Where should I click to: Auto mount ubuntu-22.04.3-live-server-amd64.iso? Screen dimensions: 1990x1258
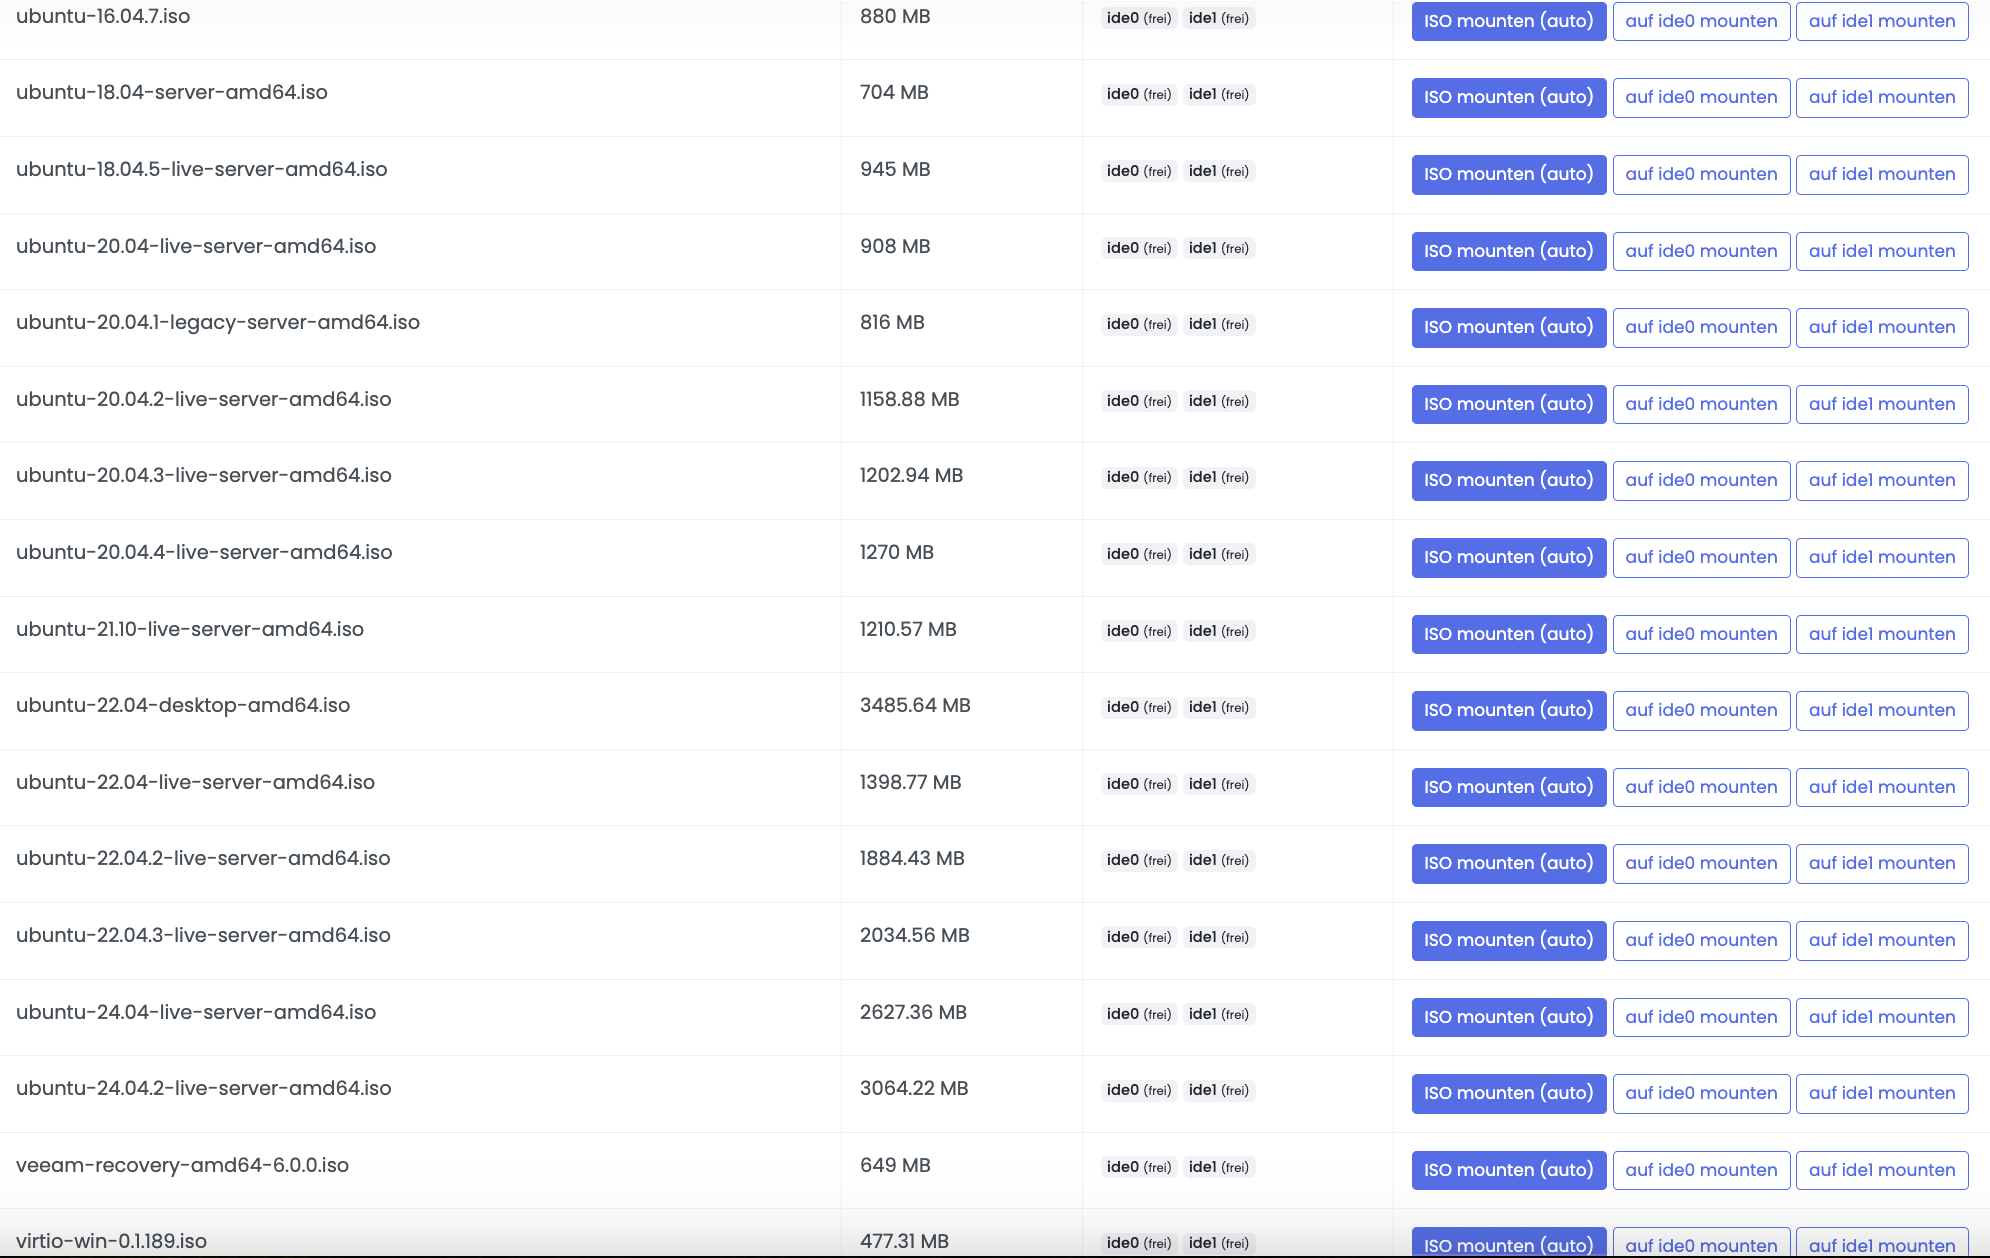[1508, 940]
